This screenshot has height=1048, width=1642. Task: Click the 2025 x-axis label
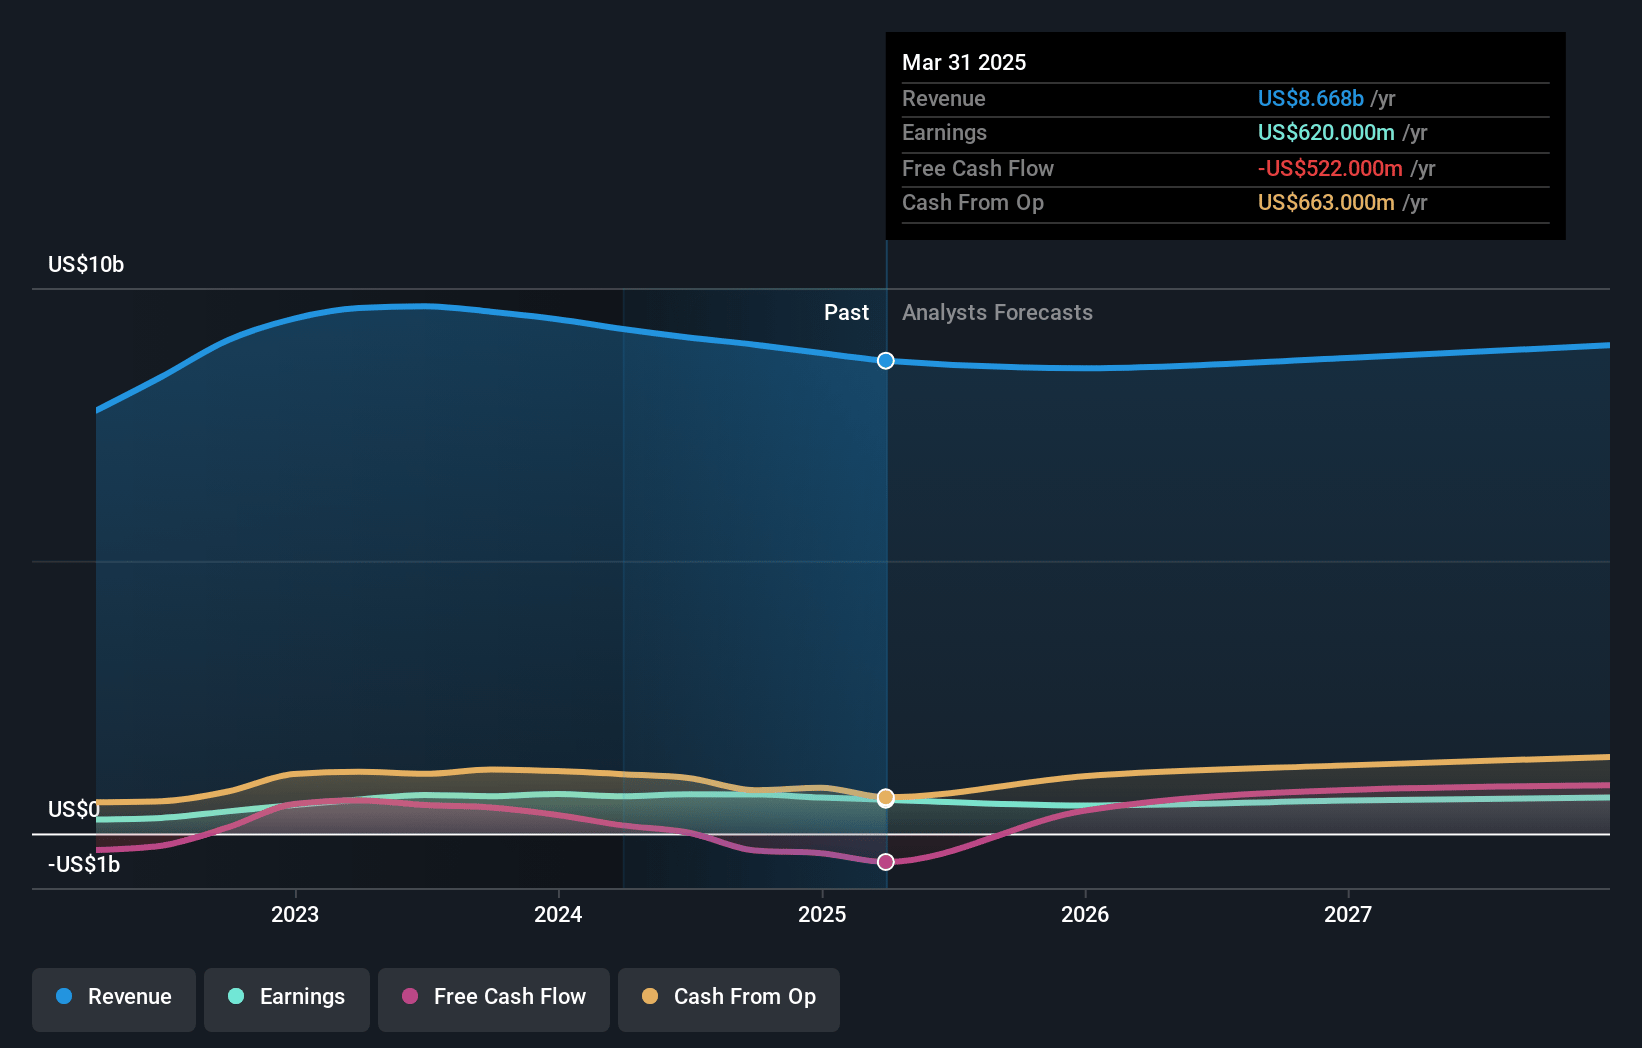tap(822, 914)
